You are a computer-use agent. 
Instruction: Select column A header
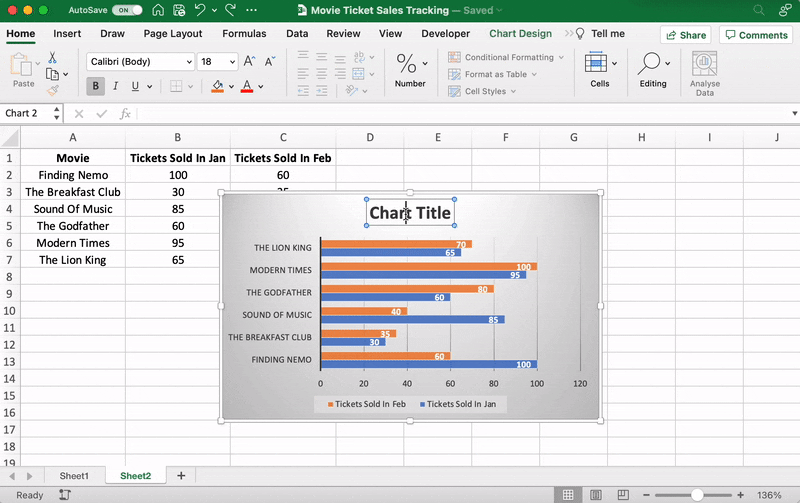coord(73,137)
